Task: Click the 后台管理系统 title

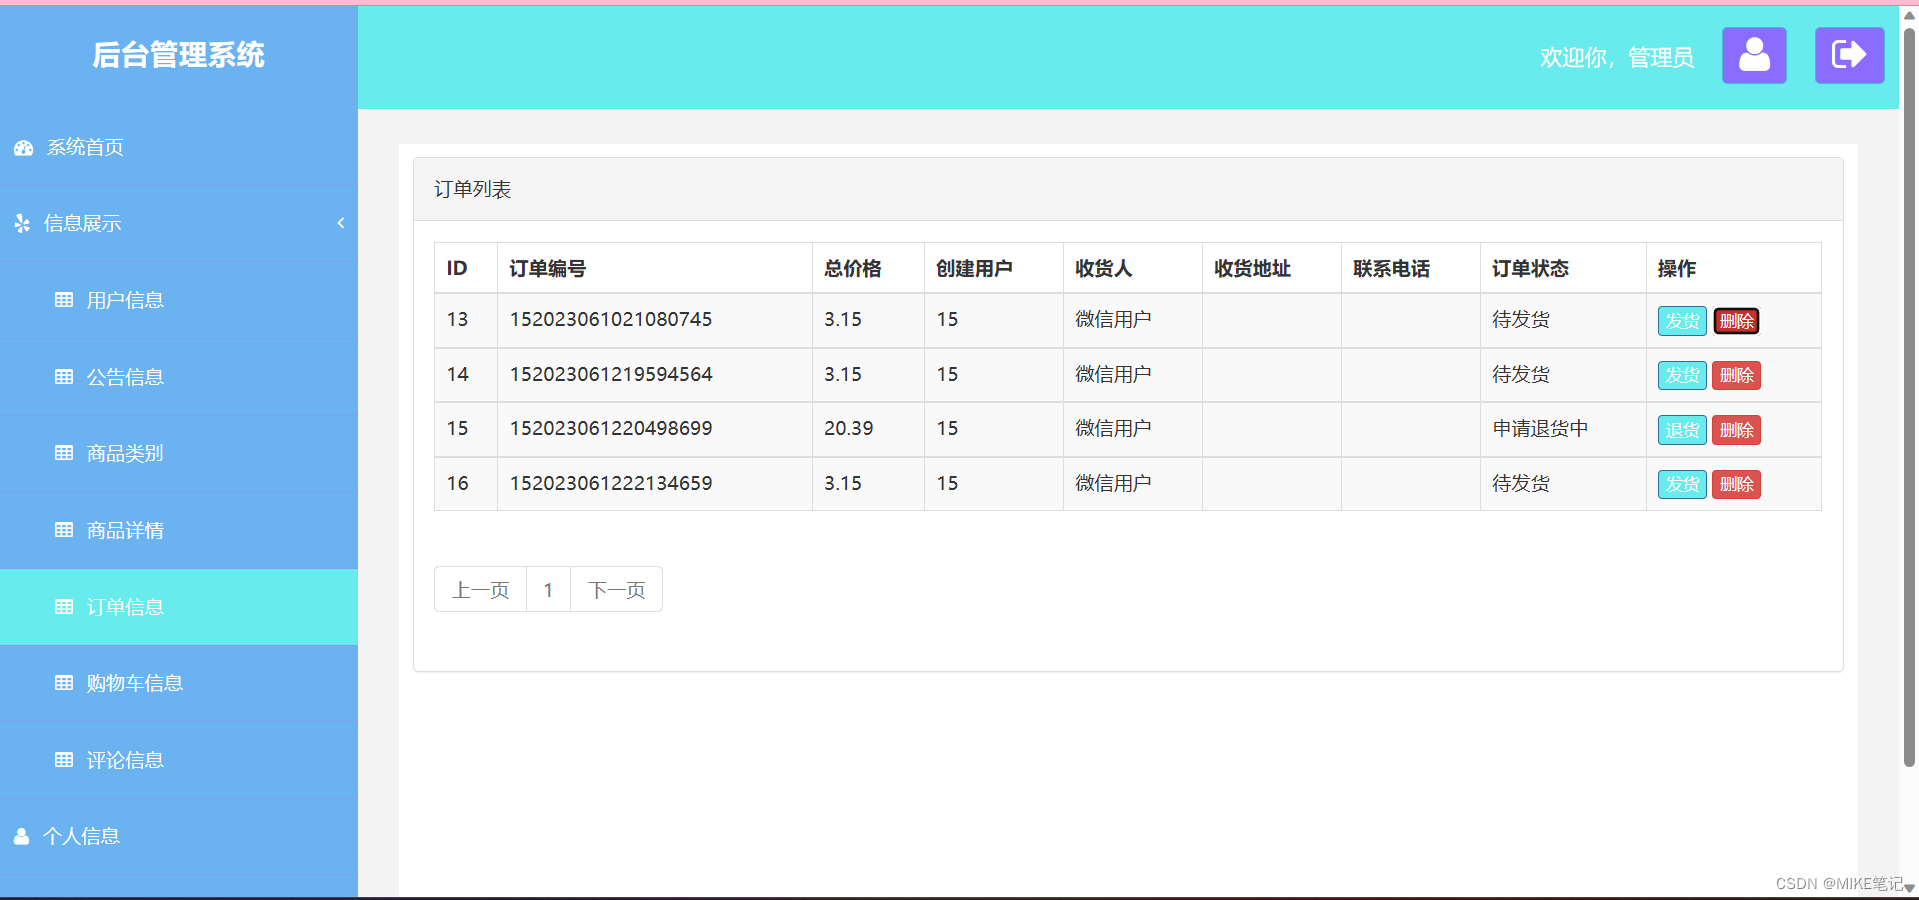Action: coord(179,55)
